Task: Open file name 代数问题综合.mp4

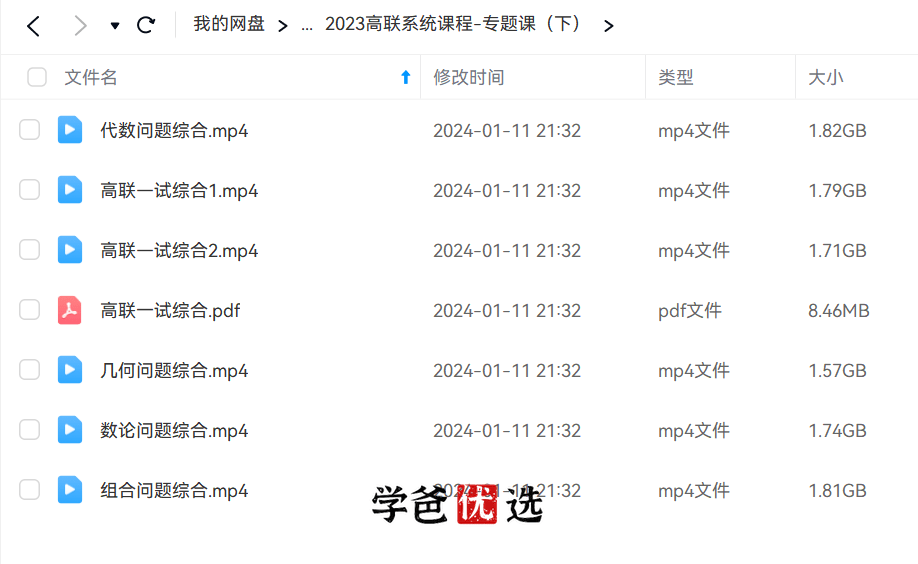Action: pos(174,131)
